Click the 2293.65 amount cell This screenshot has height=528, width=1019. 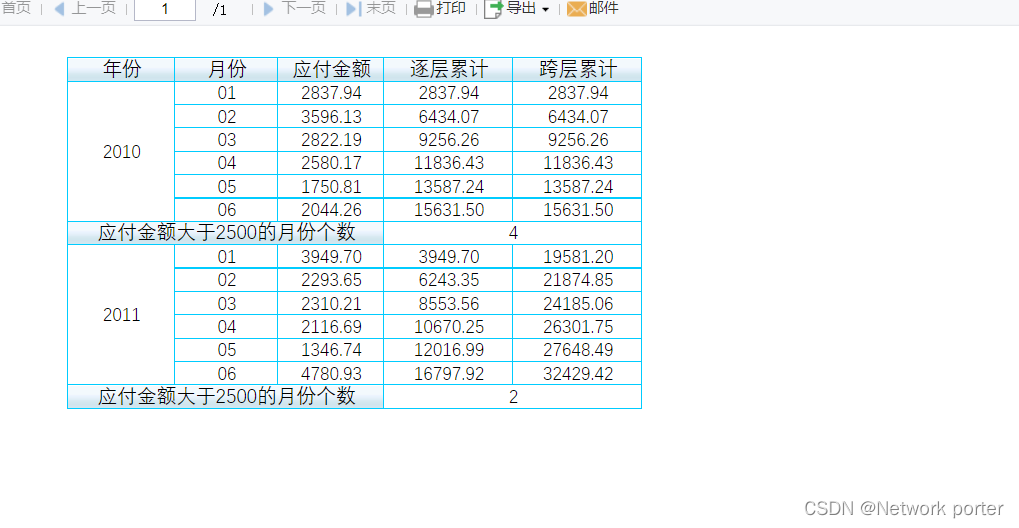(x=331, y=280)
